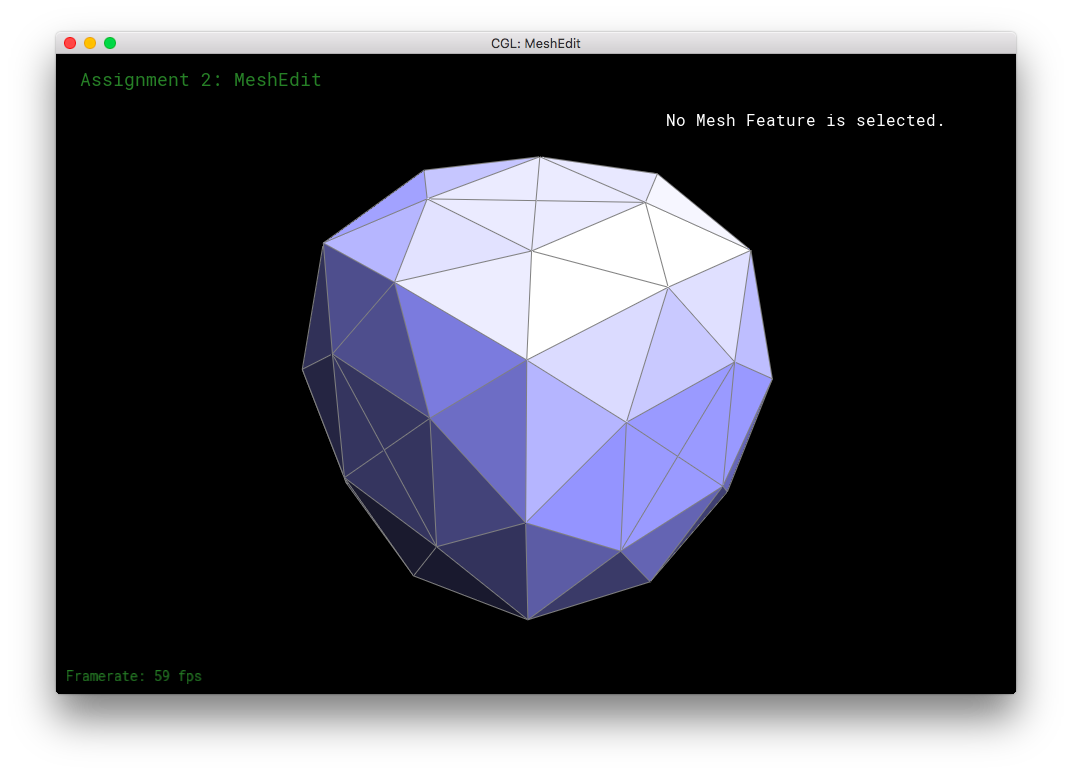Minimize the window using the yellow button
The image size is (1072, 774).
click(90, 43)
